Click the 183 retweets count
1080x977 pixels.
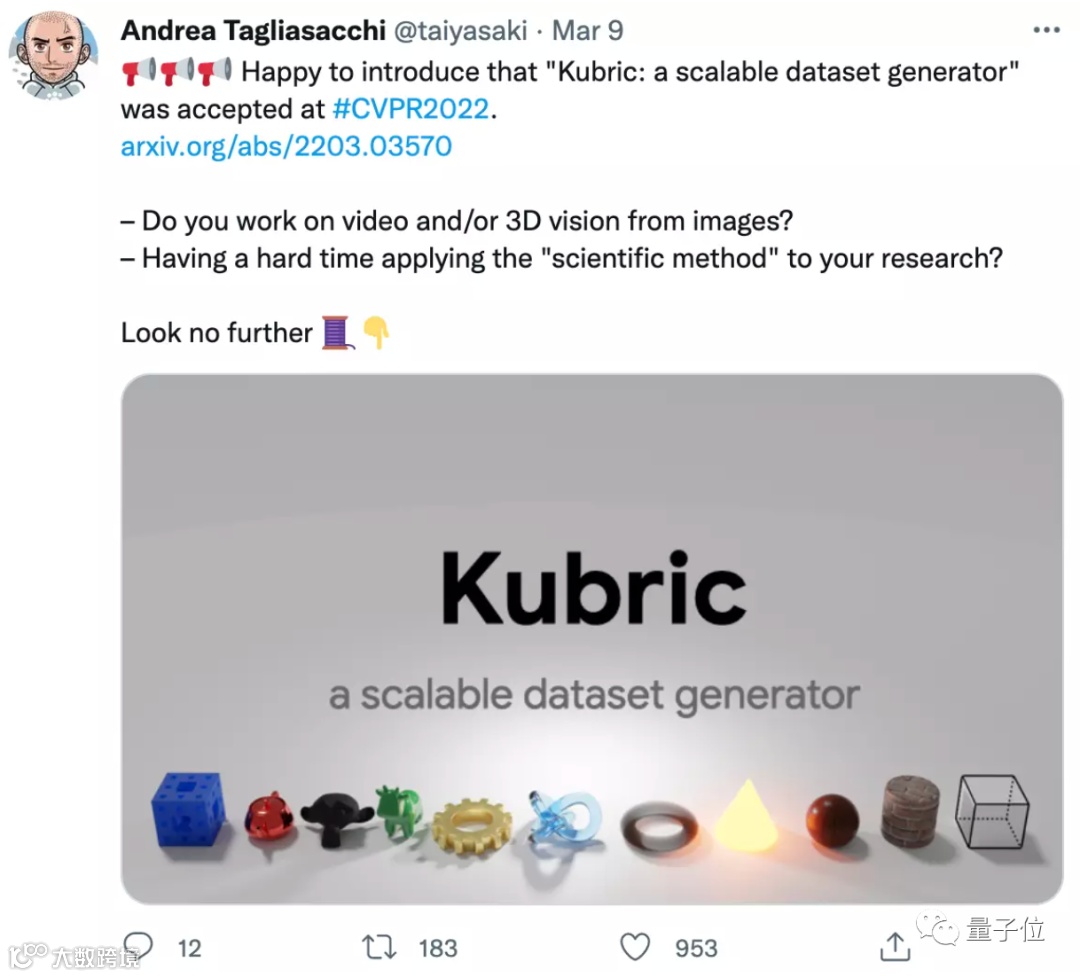(438, 949)
